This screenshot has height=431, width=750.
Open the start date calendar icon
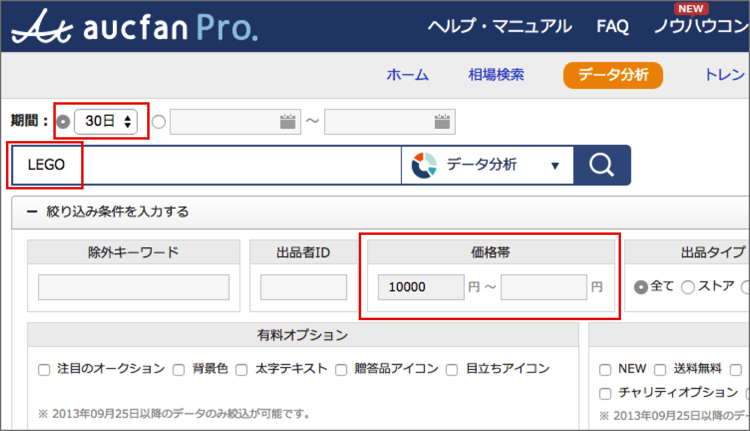(288, 122)
